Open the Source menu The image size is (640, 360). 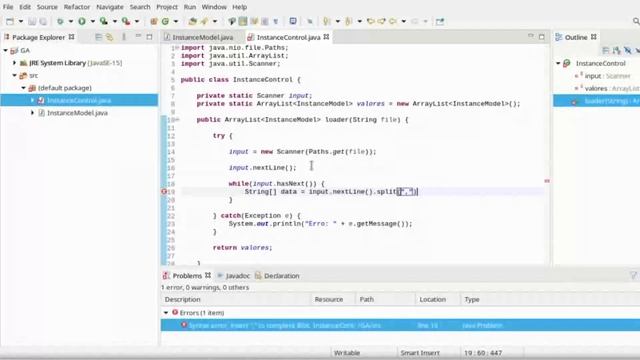pyautogui.click(x=47, y=7)
